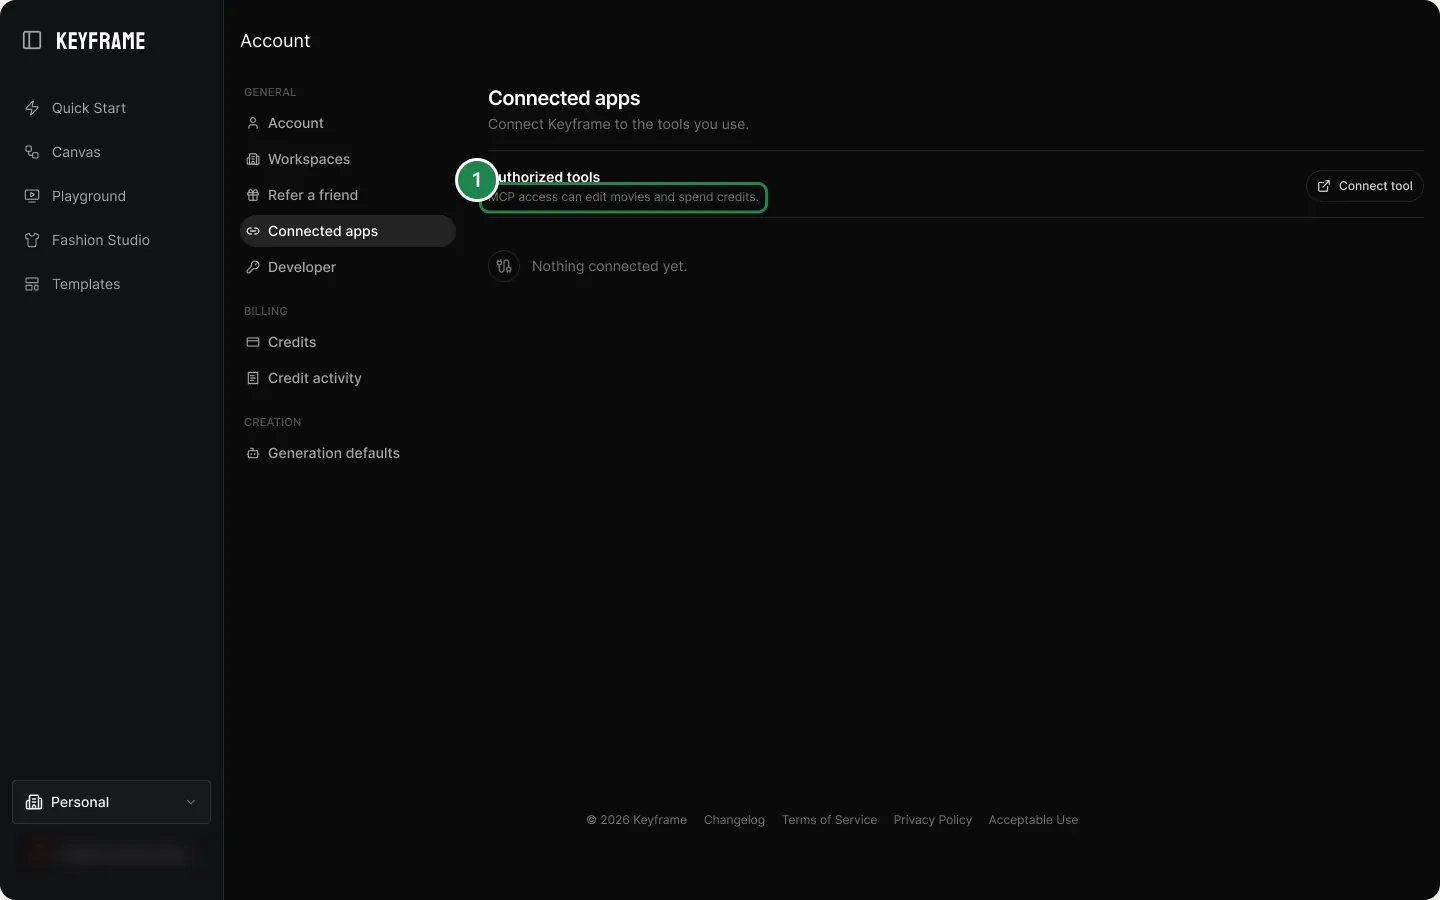
Task: Open the Terms of Service link
Action: click(x=829, y=820)
